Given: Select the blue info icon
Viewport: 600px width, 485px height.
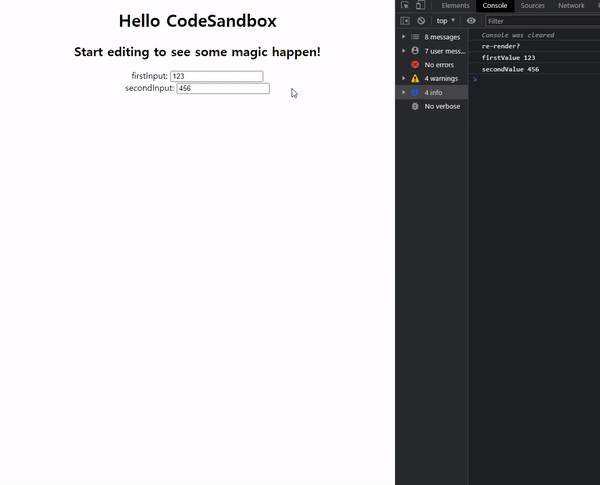Looking at the screenshot, I should (415, 92).
